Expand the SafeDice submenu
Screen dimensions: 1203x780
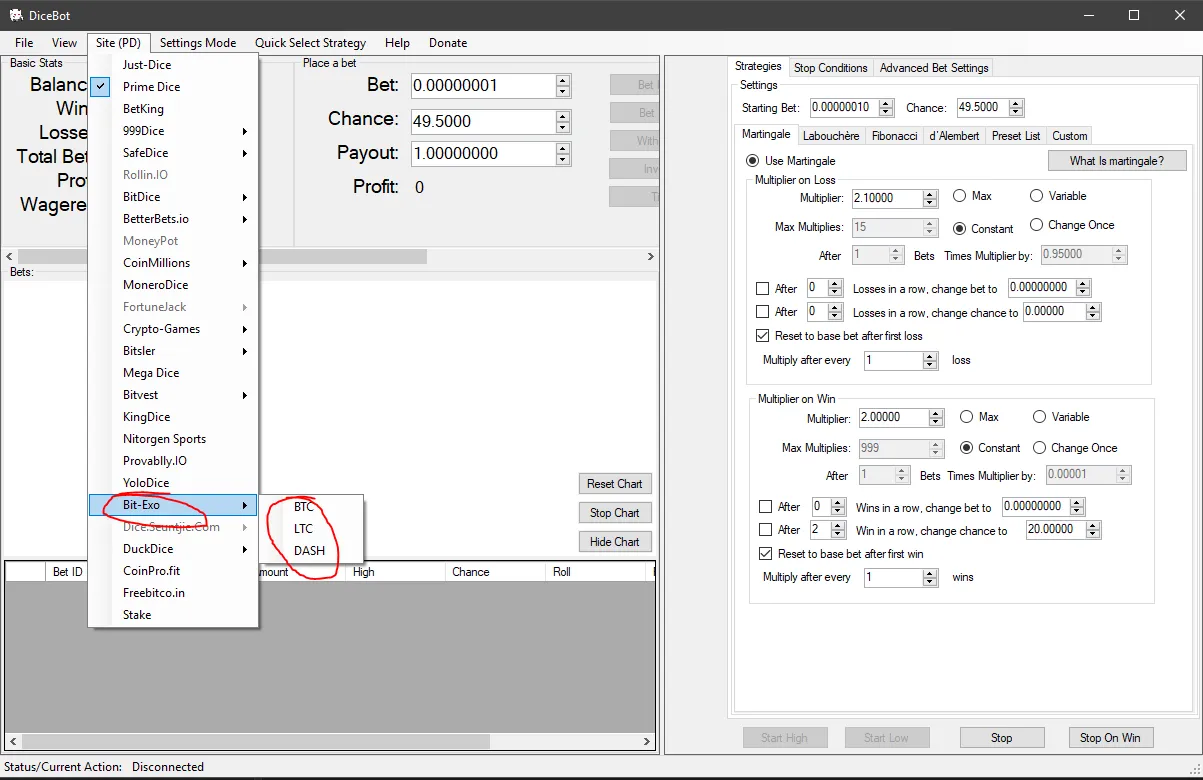(173, 153)
